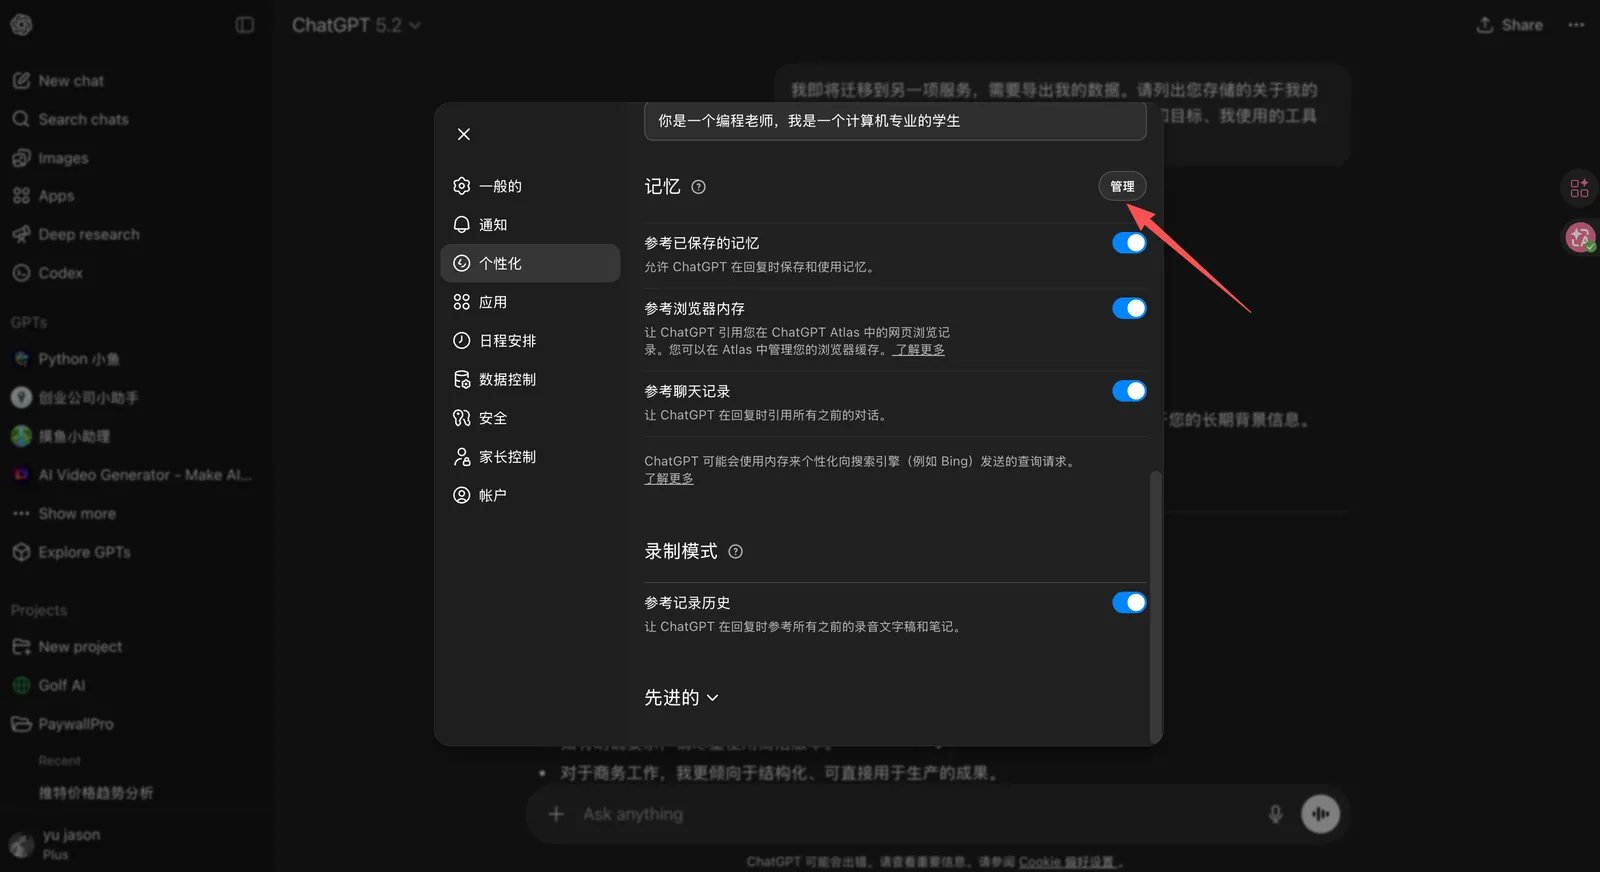This screenshot has height=872, width=1600.
Task: Go to the 家长控制 settings section
Action: (530, 457)
